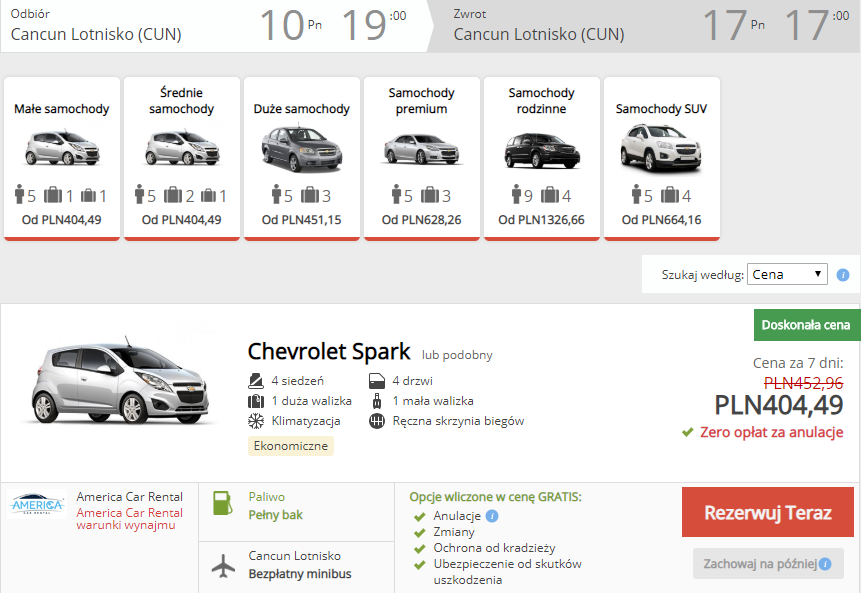Click the Opcje wliczone w cenę GRATIS heading
Viewport: 861px width, 593px height.
click(495, 497)
